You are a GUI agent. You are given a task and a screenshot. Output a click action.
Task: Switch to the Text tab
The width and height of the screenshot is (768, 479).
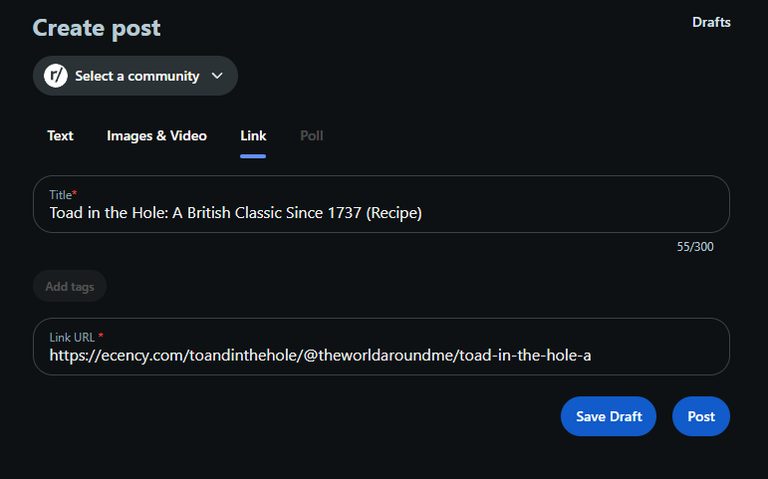pyautogui.click(x=60, y=136)
